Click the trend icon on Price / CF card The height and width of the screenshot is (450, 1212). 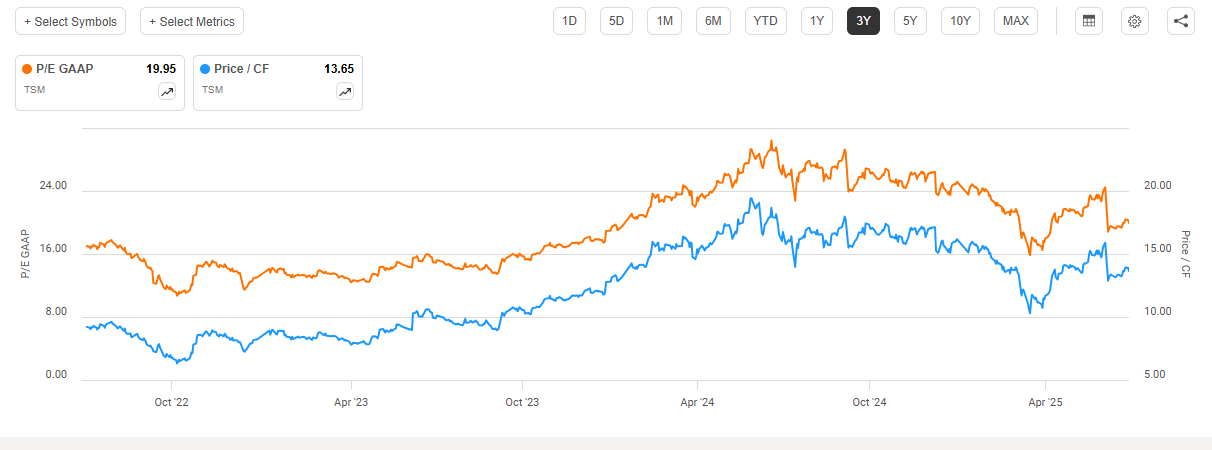click(x=344, y=92)
